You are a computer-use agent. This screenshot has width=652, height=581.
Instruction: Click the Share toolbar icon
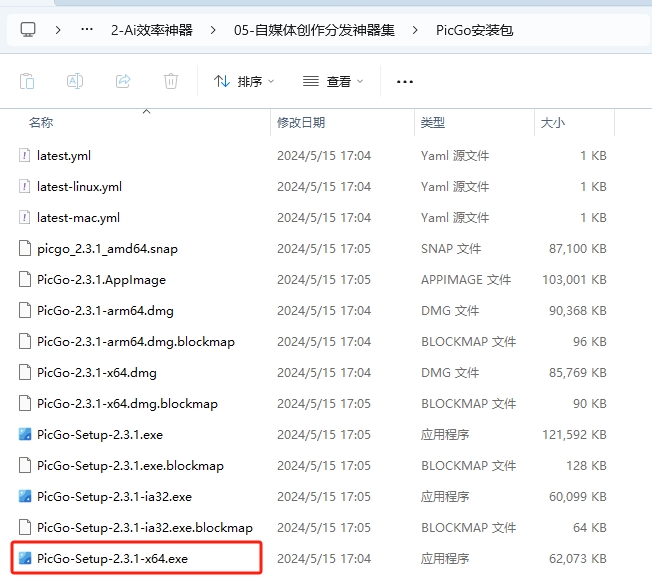point(123,81)
